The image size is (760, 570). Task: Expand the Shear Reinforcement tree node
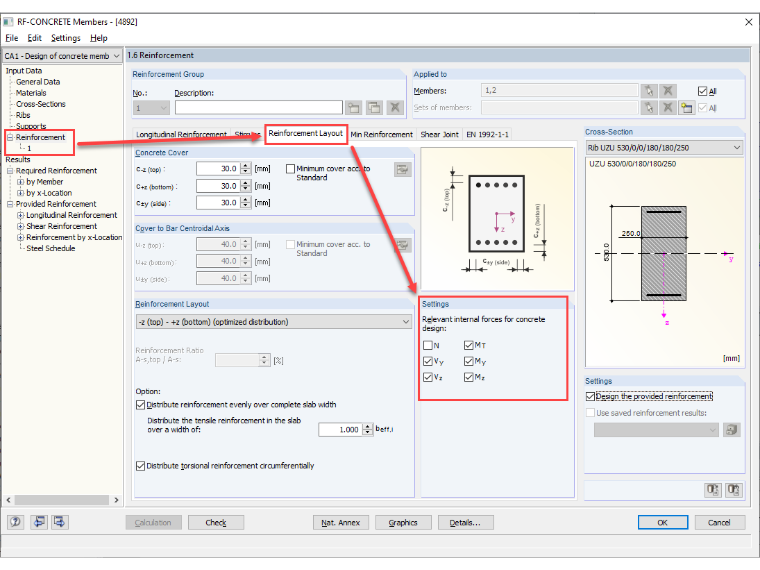[20, 226]
